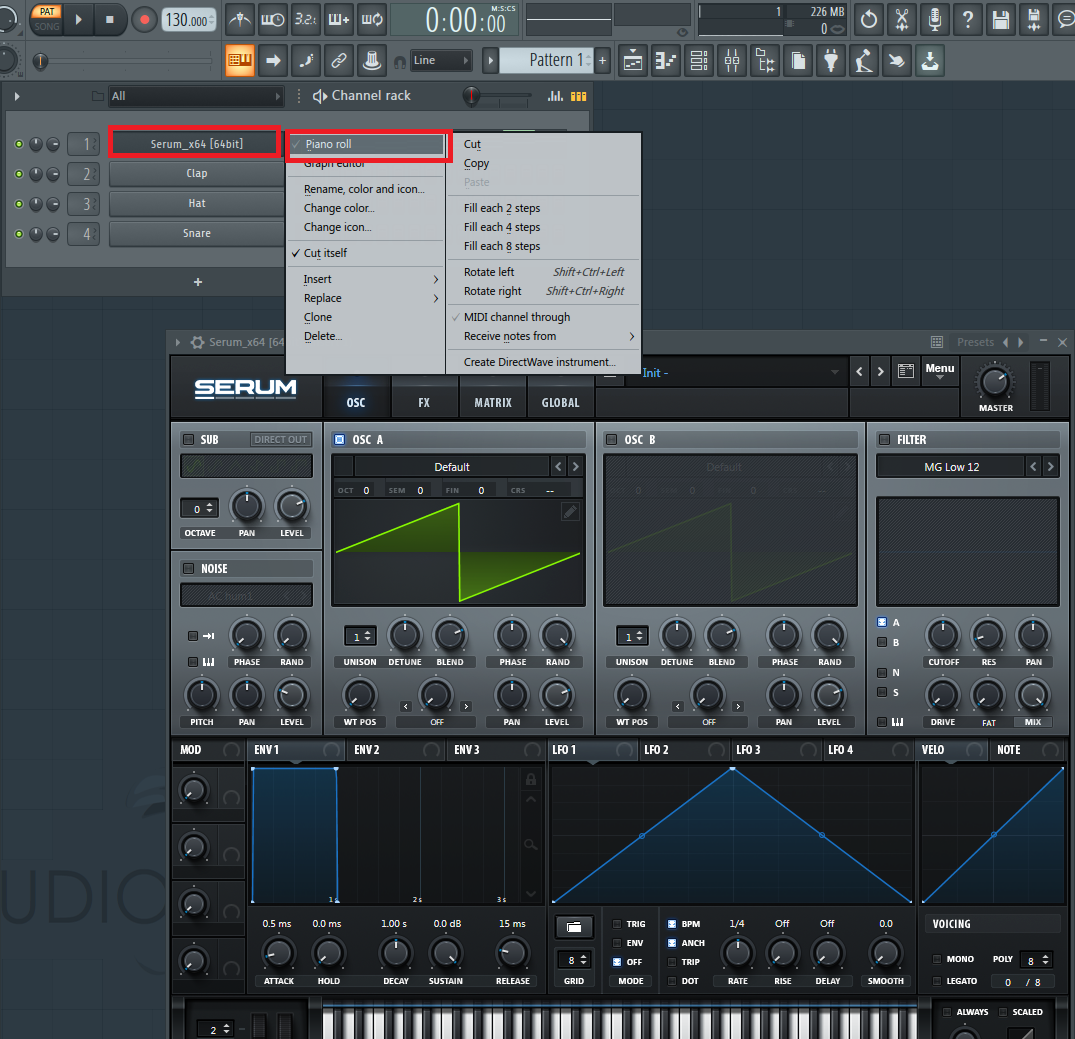Viewport: 1075px width, 1039px height.
Task: Open the GLOBAL tab in Serum
Action: (x=560, y=403)
